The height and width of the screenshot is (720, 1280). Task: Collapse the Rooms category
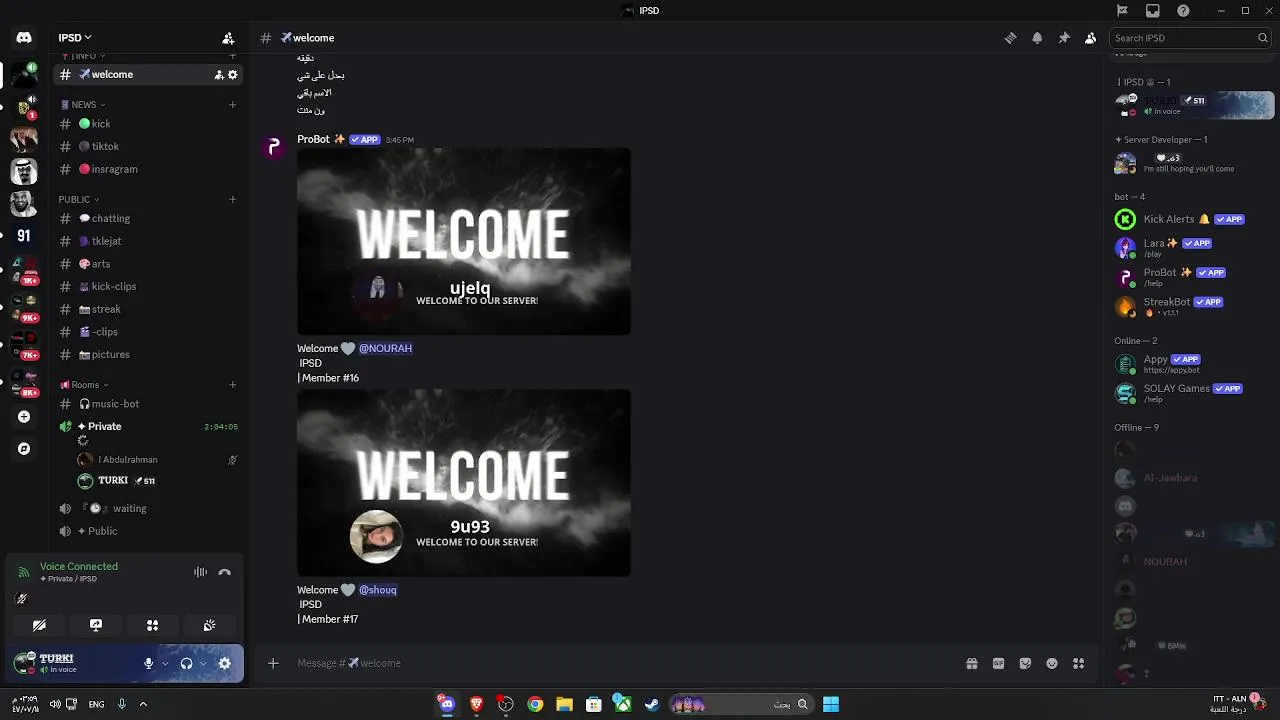pos(84,385)
